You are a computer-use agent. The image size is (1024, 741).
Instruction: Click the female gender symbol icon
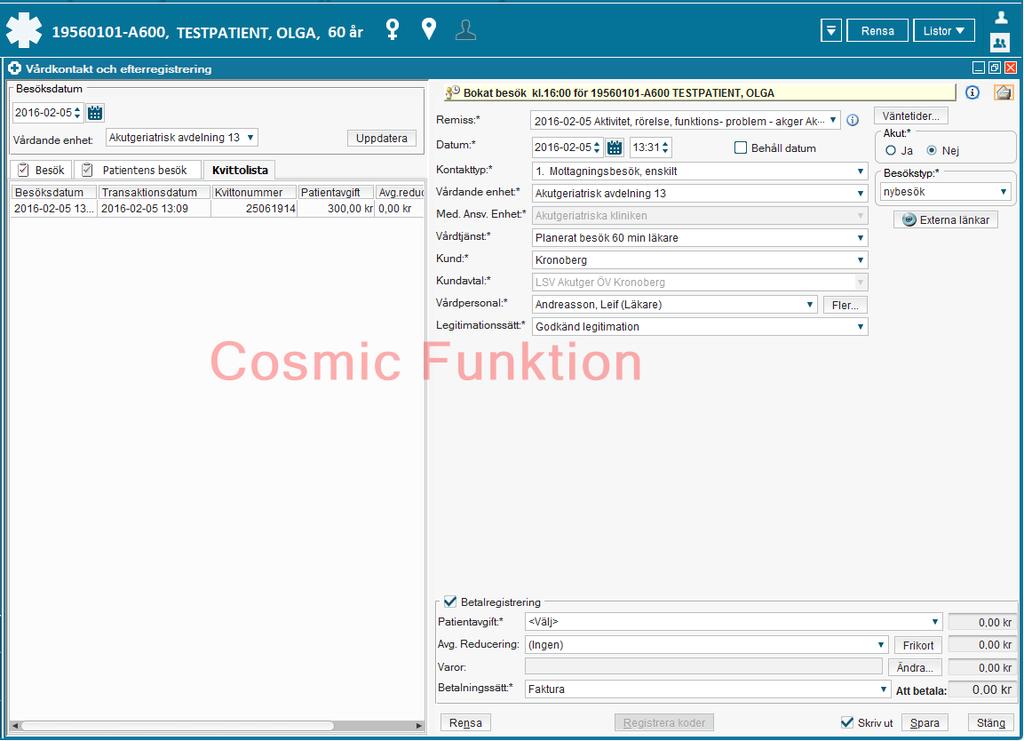tap(392, 29)
